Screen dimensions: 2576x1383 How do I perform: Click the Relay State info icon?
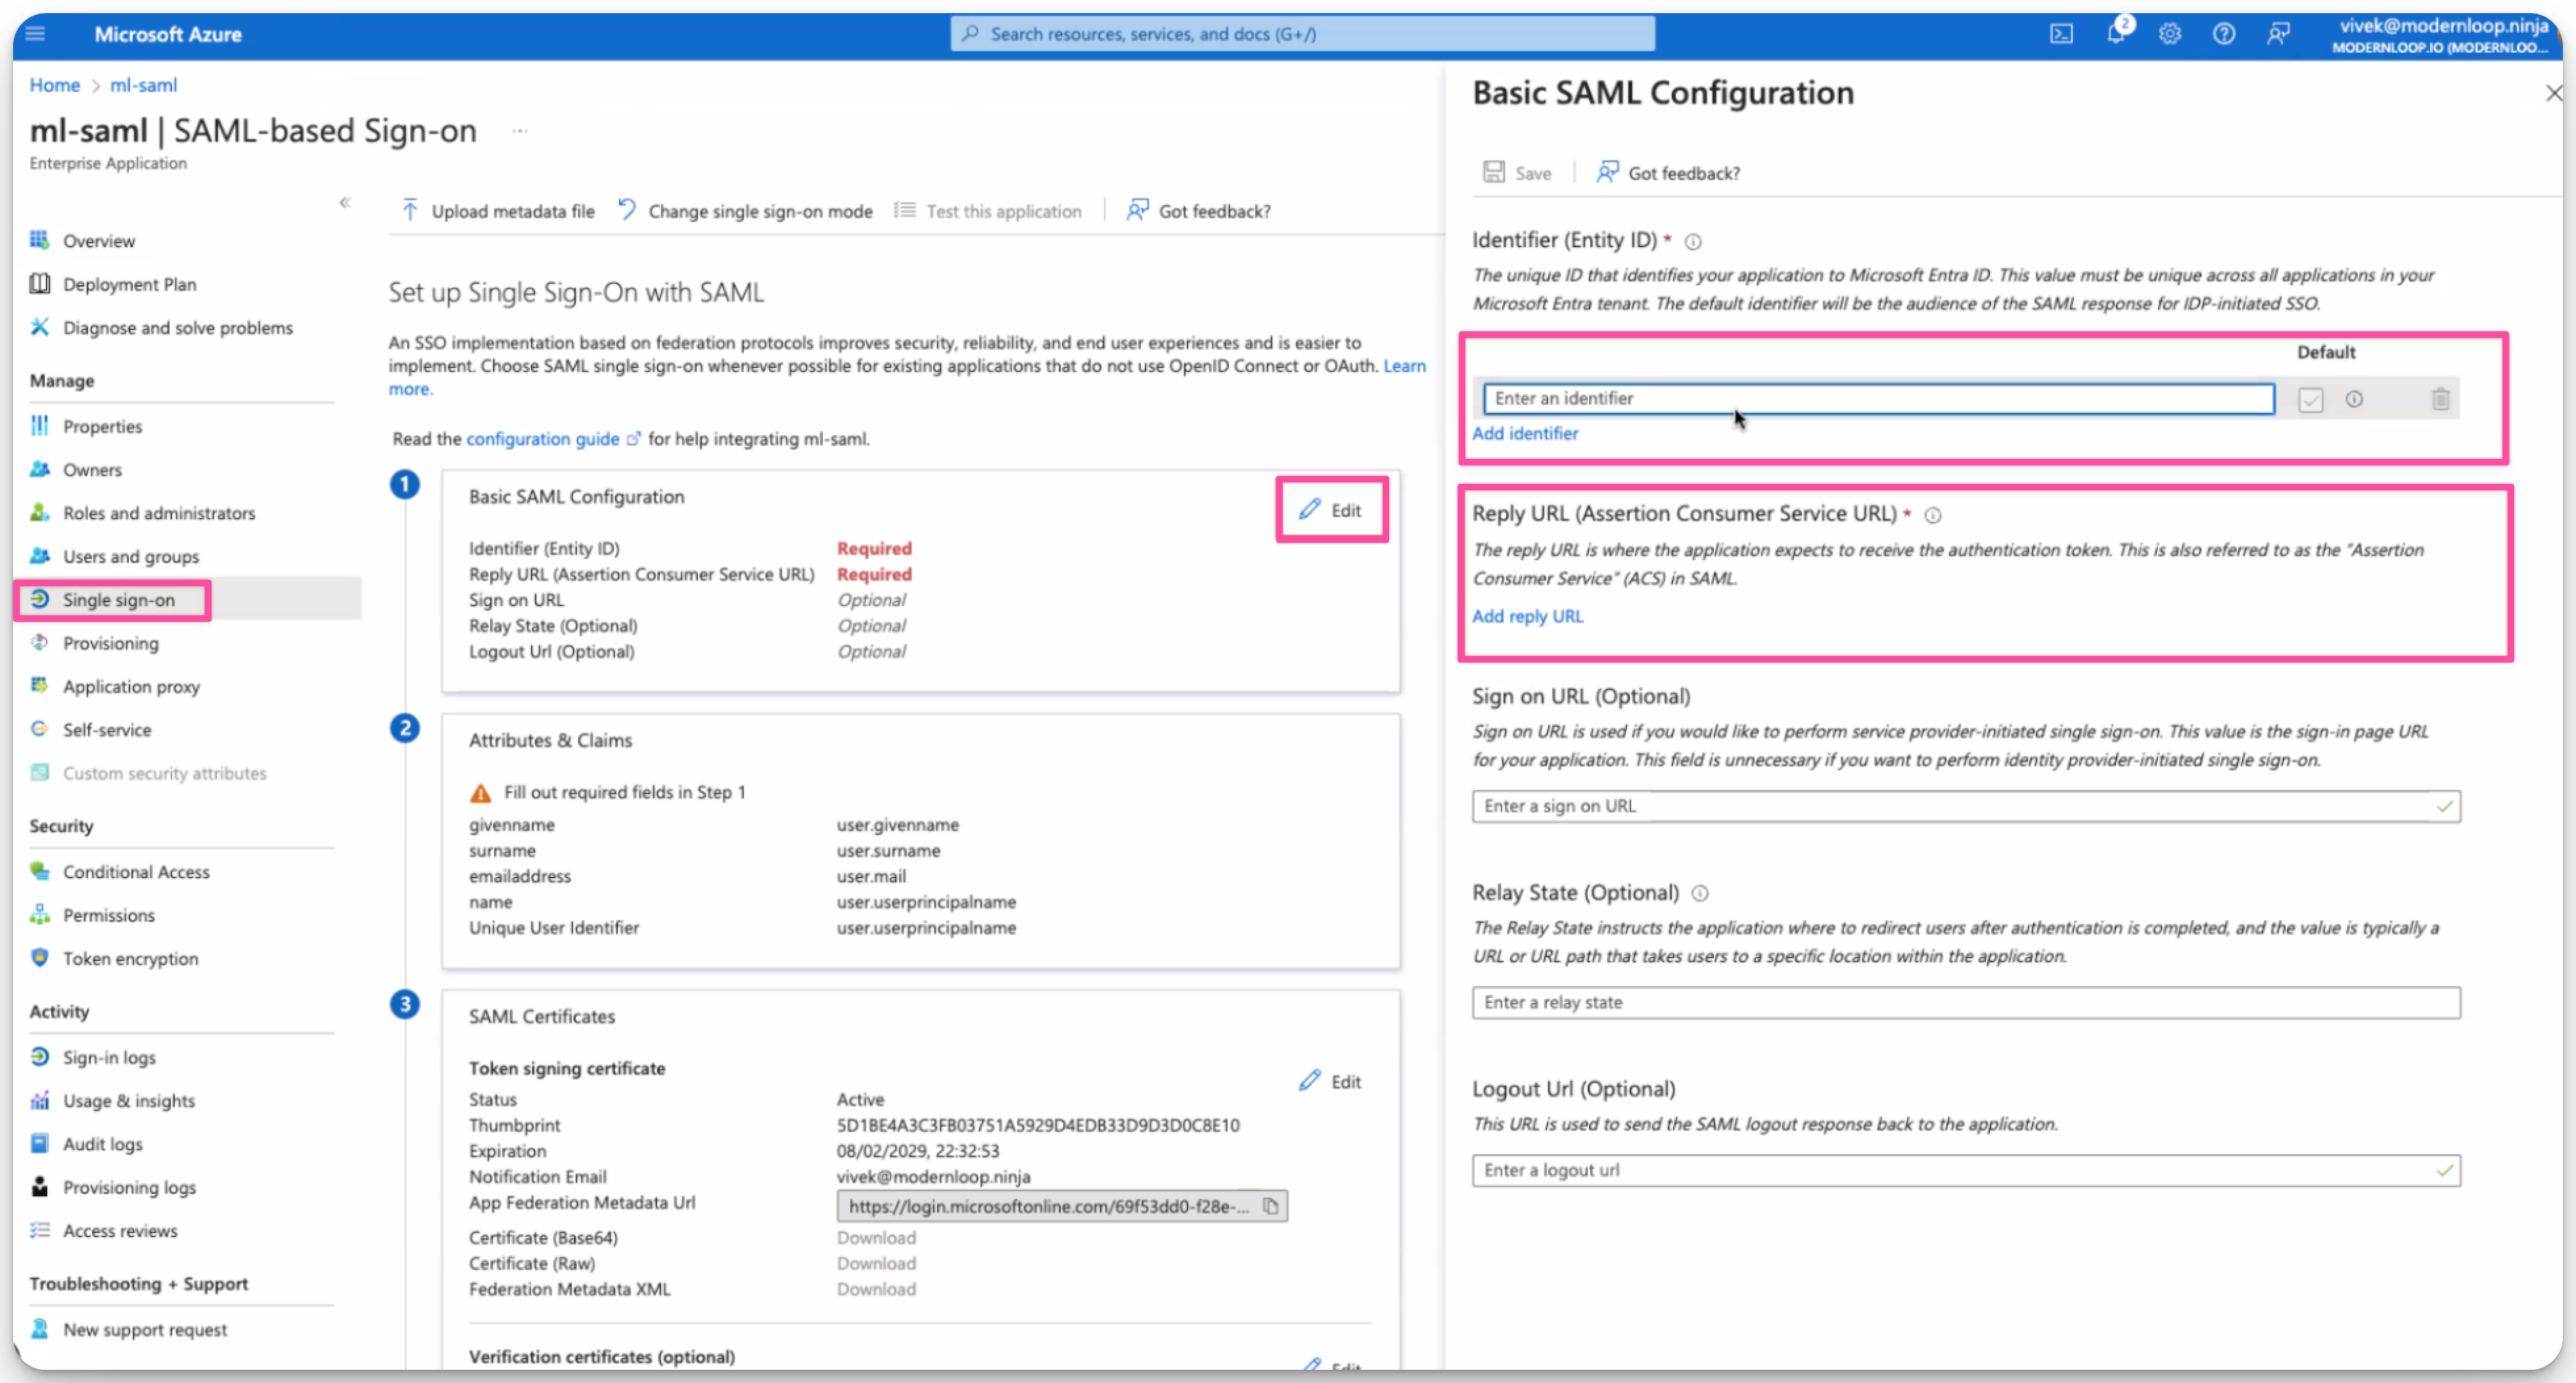click(x=1699, y=893)
